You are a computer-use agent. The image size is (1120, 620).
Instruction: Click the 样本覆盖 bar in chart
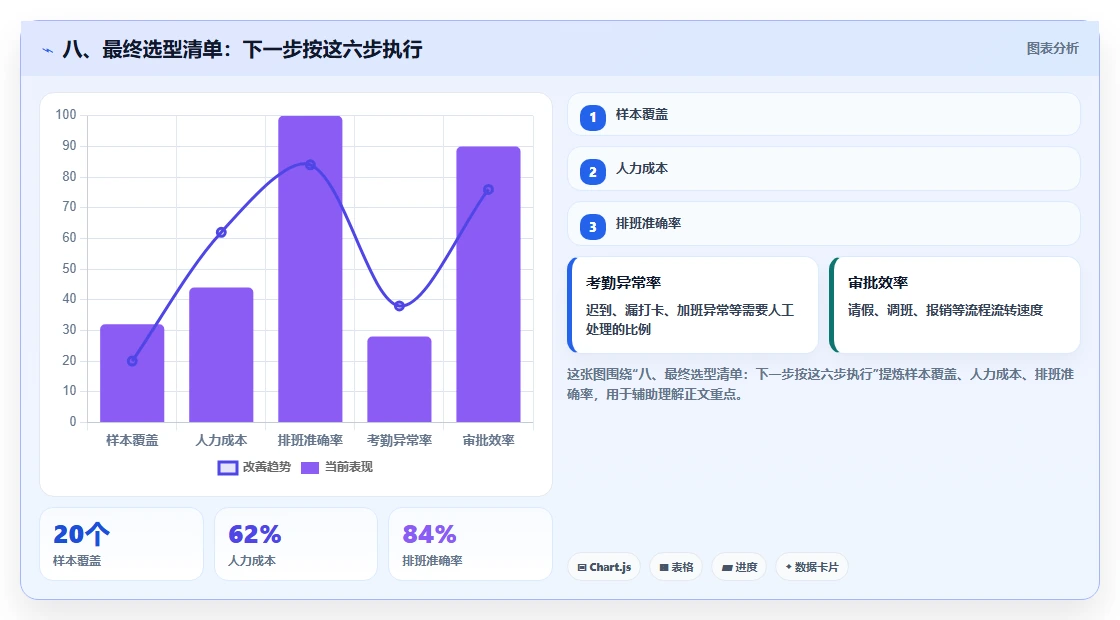(132, 374)
